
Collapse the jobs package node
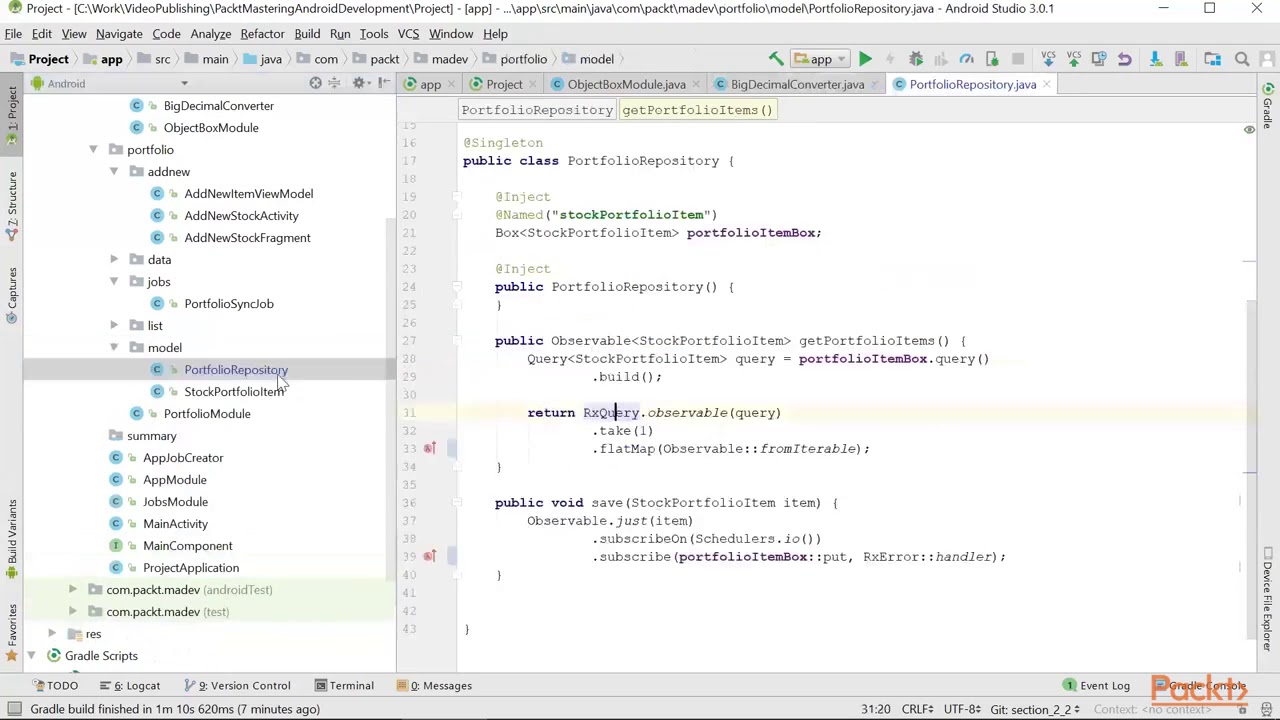114,282
